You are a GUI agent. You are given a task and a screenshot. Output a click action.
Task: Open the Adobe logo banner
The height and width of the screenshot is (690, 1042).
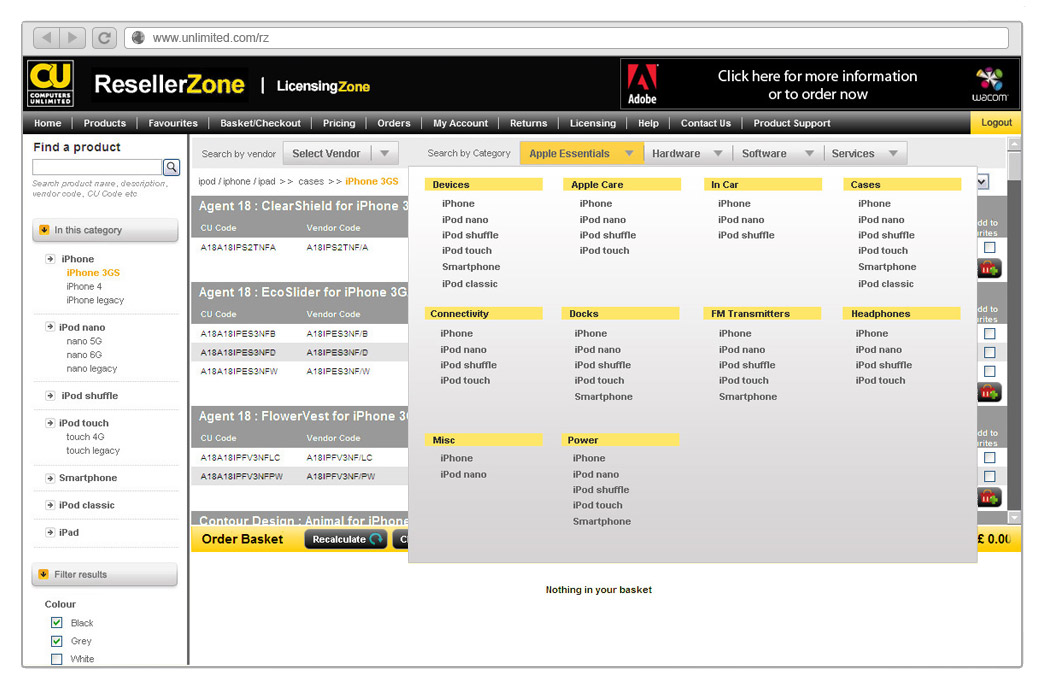point(642,84)
